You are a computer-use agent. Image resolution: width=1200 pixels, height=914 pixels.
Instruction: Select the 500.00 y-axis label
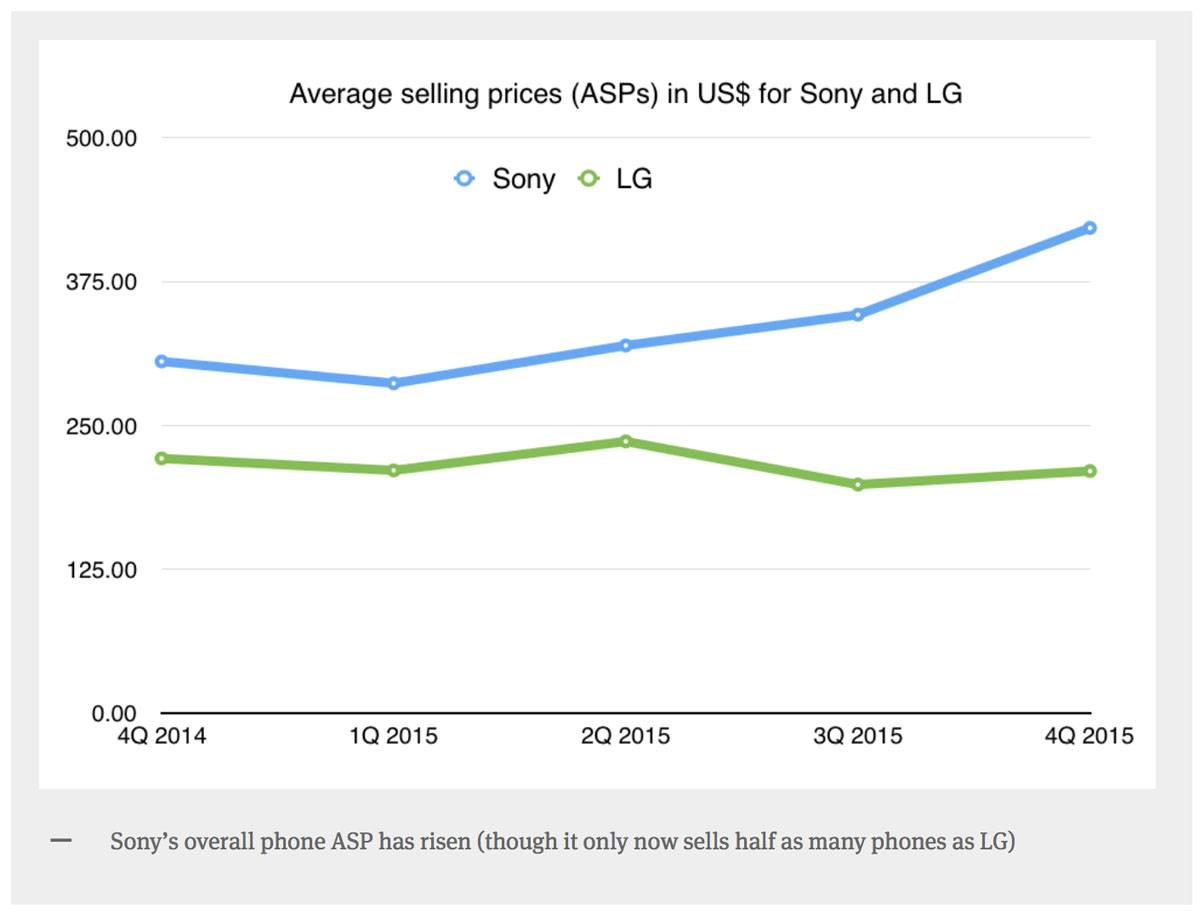(x=99, y=138)
